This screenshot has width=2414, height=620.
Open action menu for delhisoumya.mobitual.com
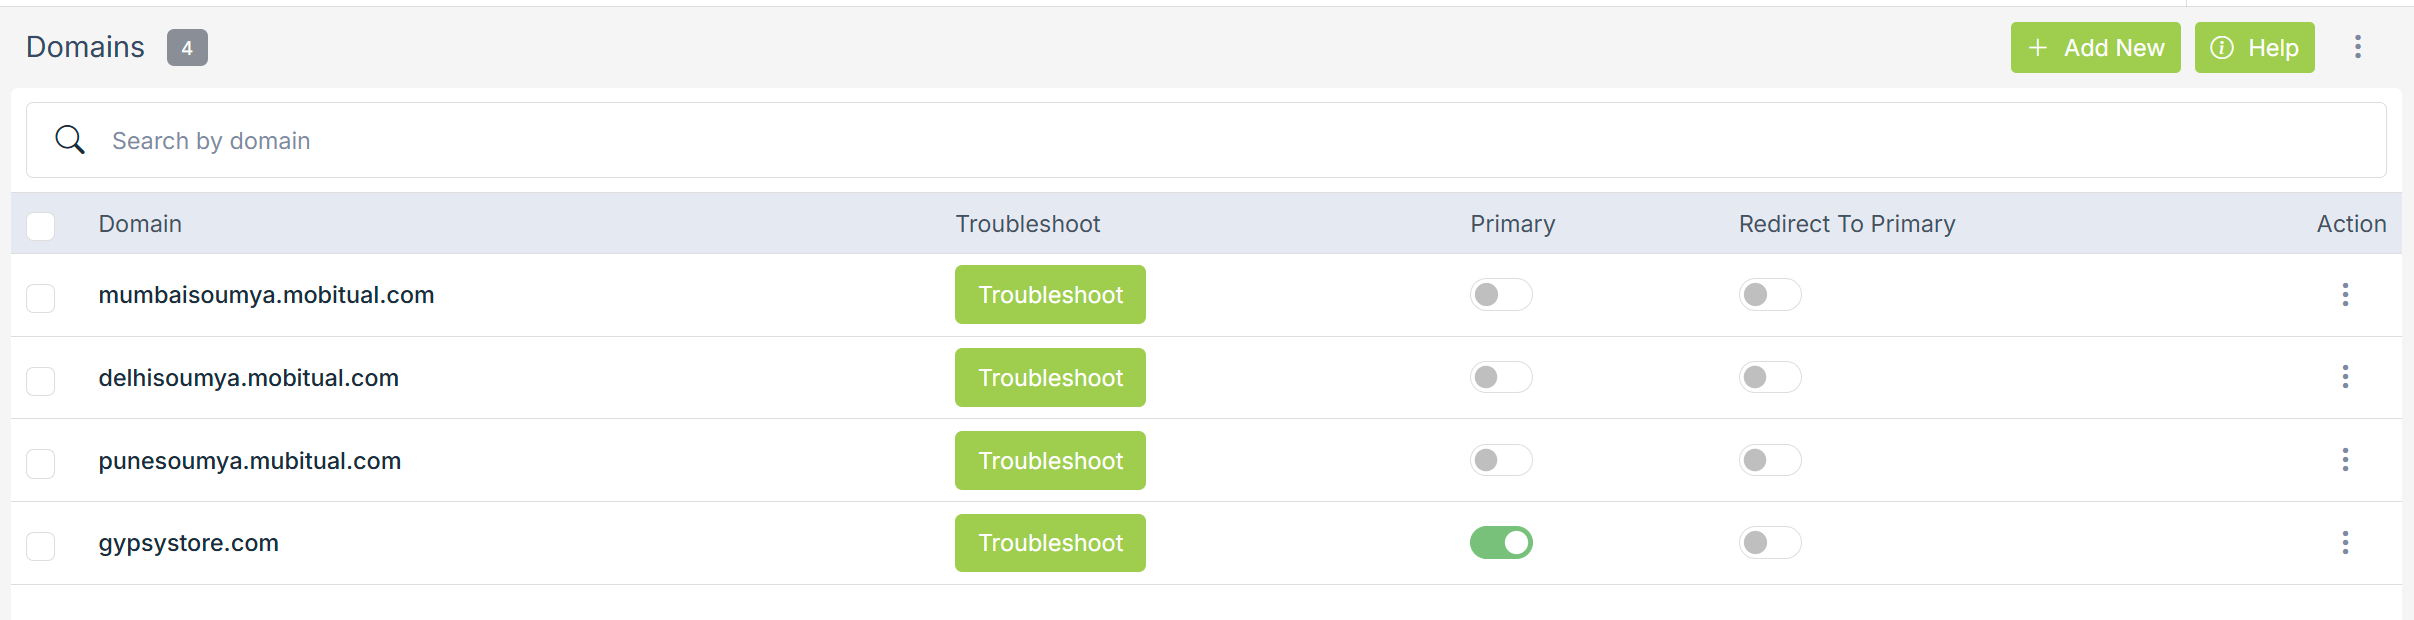click(x=2344, y=377)
